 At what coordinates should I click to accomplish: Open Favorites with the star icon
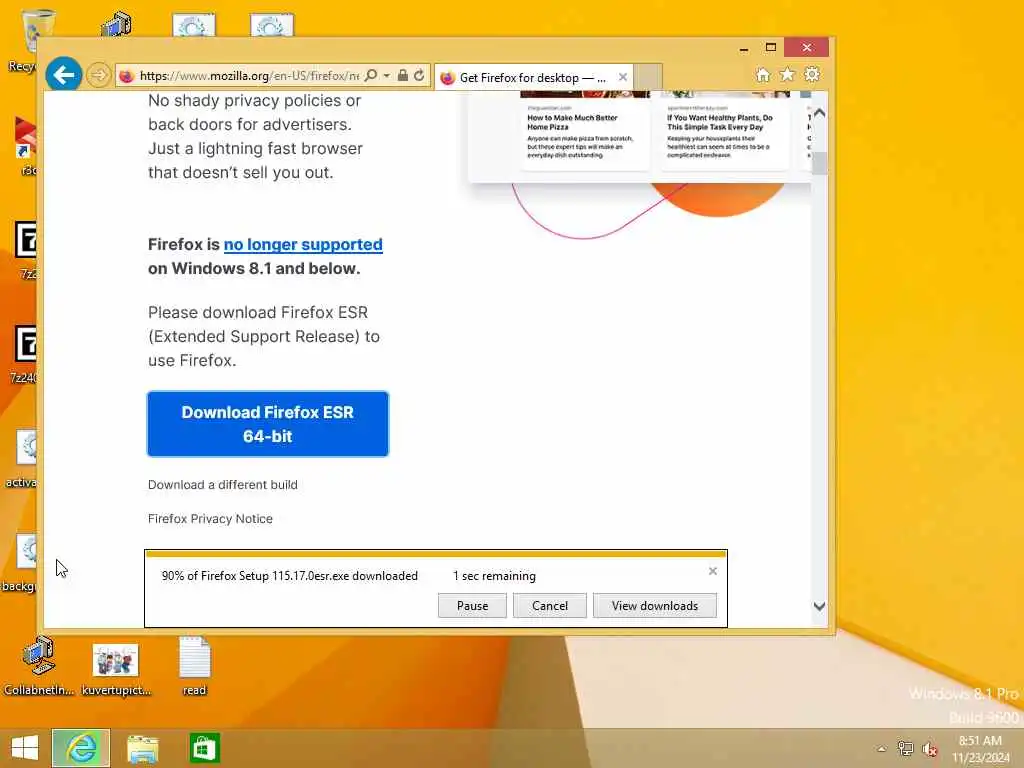(x=788, y=75)
